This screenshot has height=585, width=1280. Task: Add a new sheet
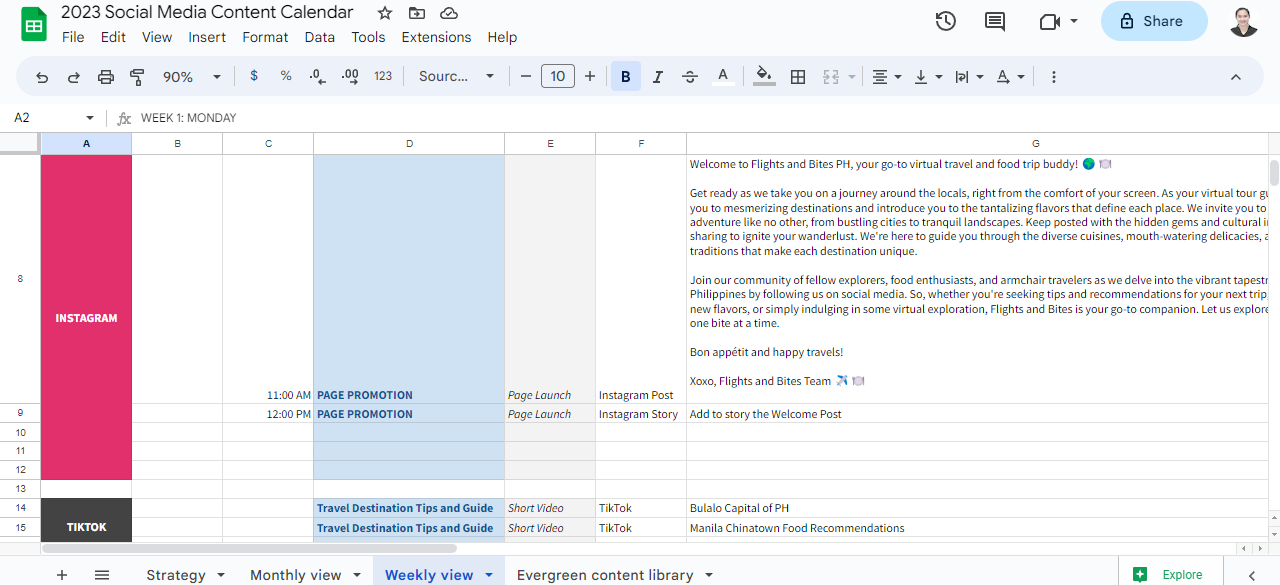[62, 574]
